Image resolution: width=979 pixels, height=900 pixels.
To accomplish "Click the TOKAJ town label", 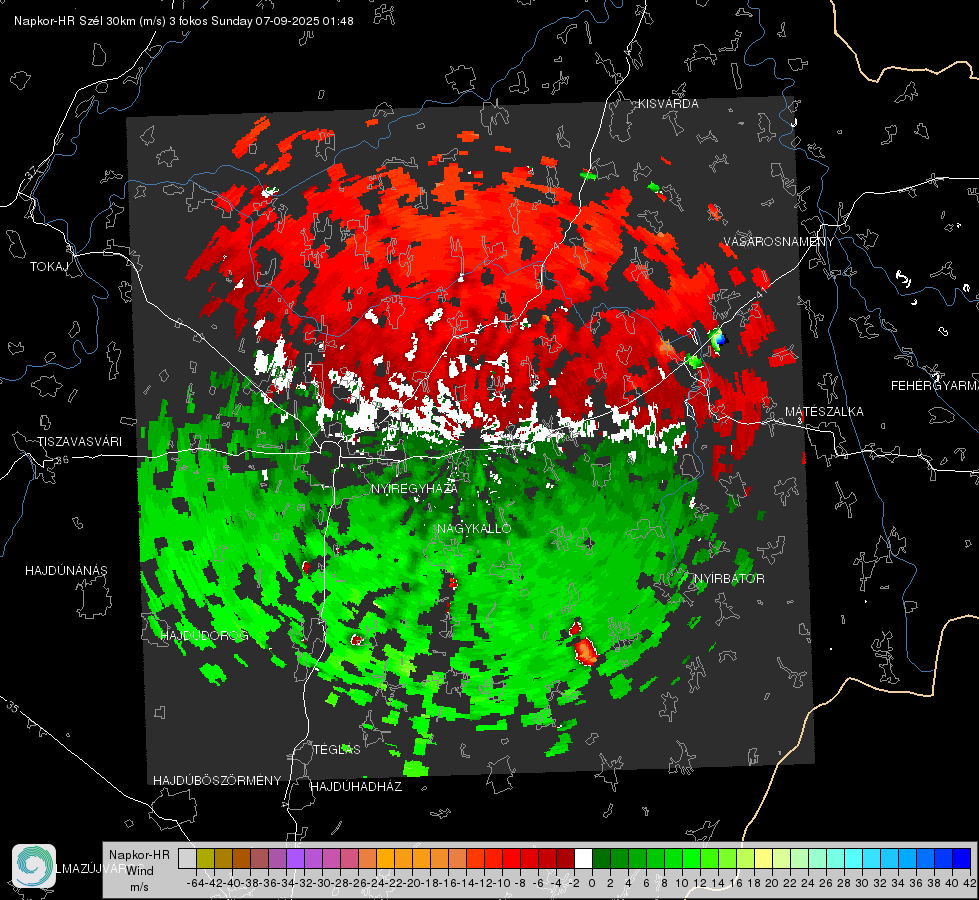I will 49,267.
